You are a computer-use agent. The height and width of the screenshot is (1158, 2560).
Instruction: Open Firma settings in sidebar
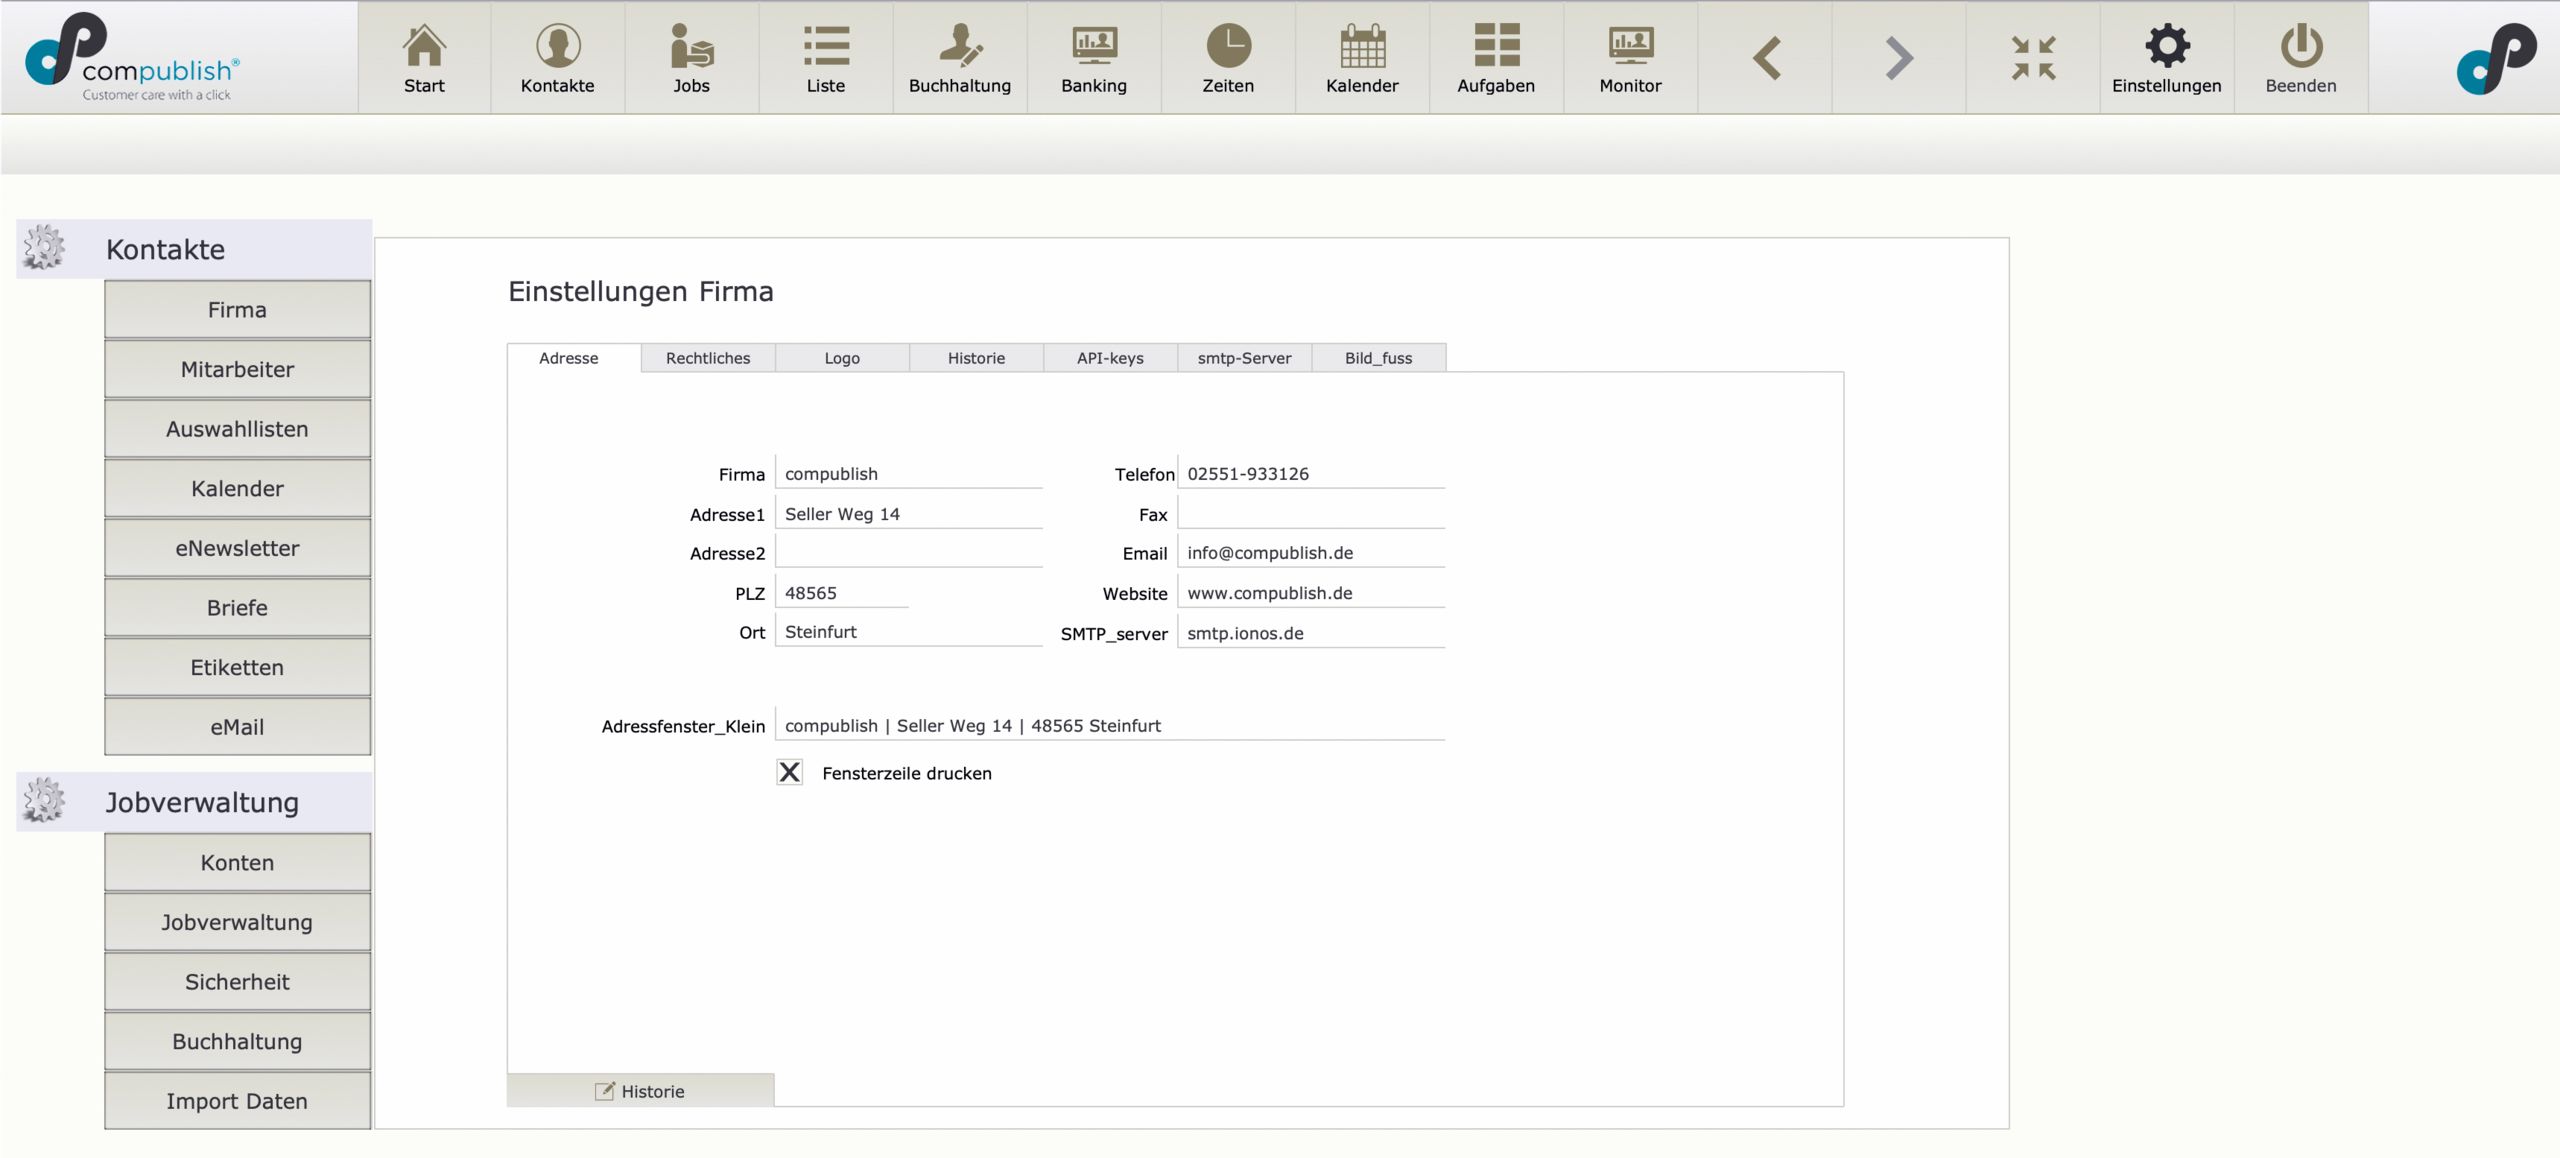[x=237, y=310]
